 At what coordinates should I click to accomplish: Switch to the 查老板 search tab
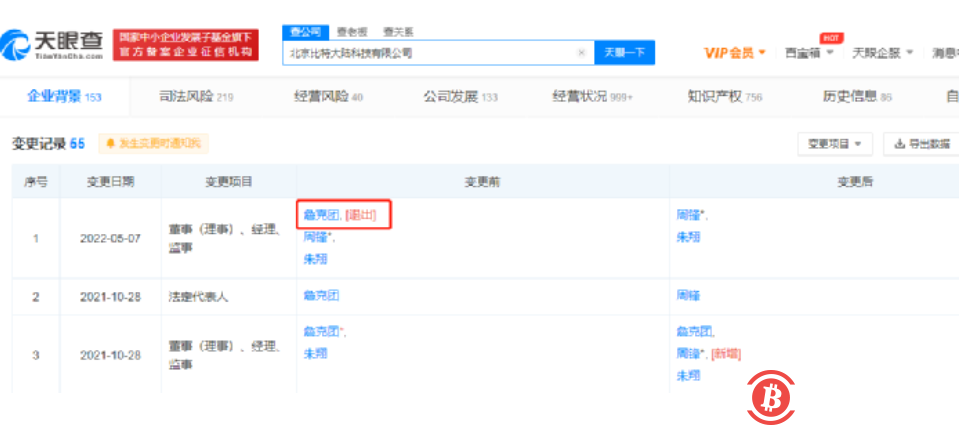click(x=352, y=33)
